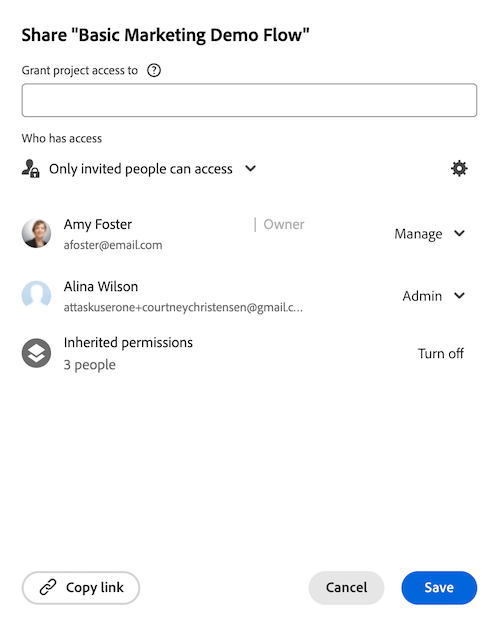Click the '3 people' inherited permissions text
The width and height of the screenshot is (500, 627).
[90, 365]
